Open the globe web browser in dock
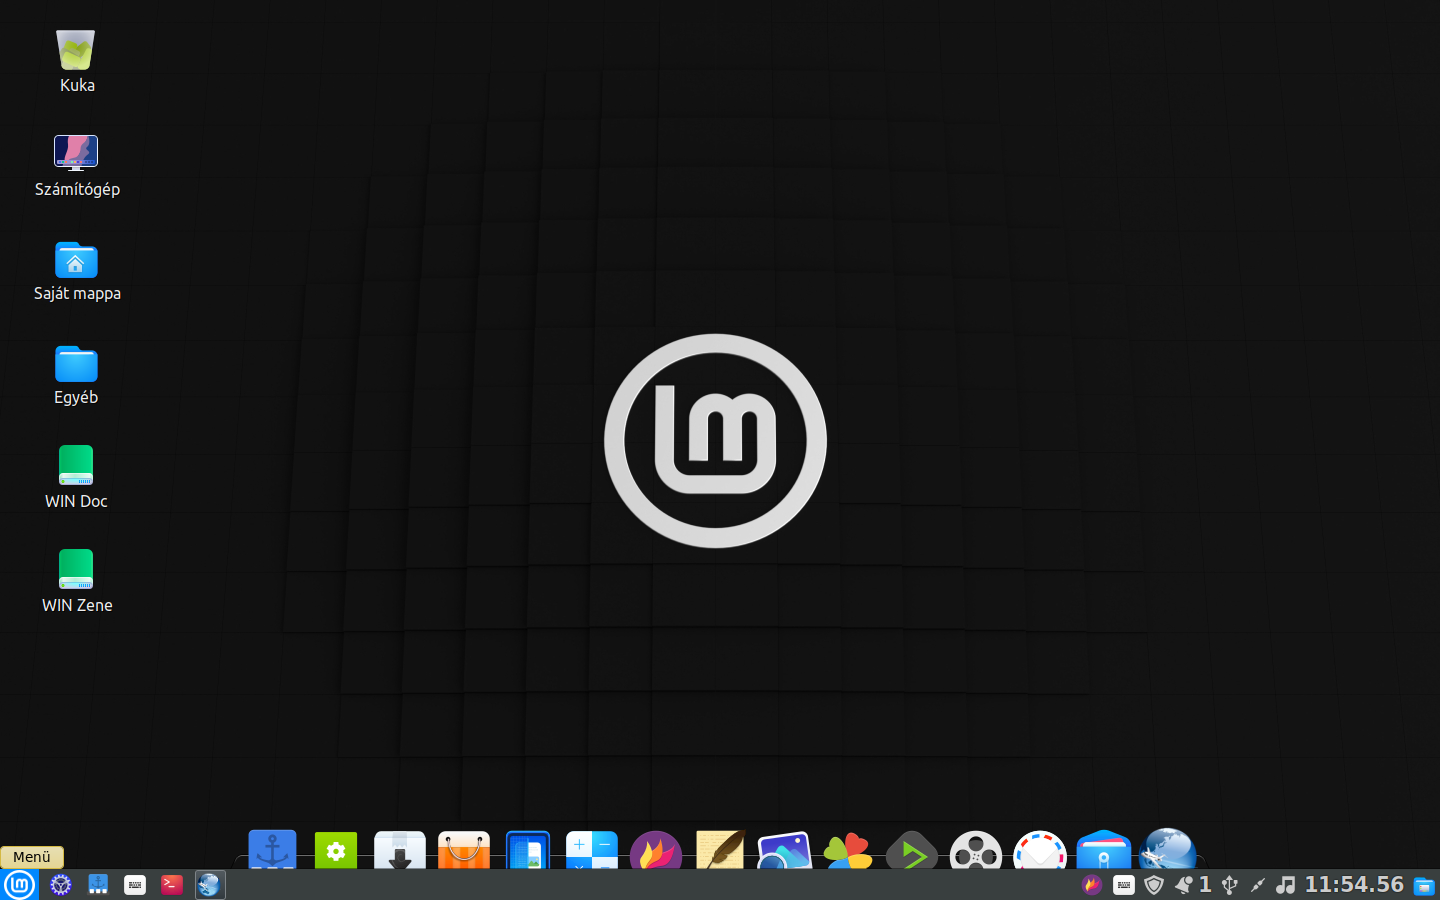The width and height of the screenshot is (1440, 900). point(1168,849)
